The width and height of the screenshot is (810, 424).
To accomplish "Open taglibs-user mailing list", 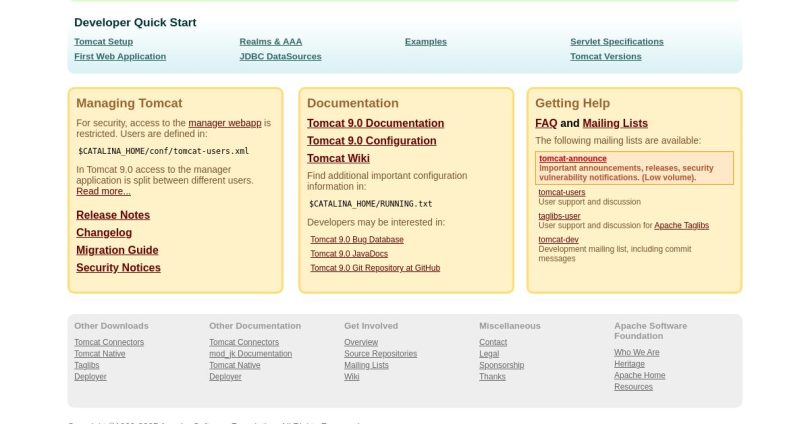I will [x=559, y=216].
